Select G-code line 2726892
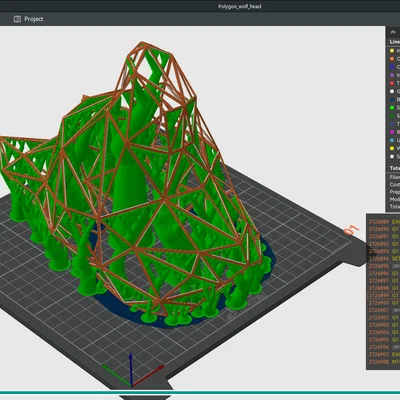 tap(383, 244)
